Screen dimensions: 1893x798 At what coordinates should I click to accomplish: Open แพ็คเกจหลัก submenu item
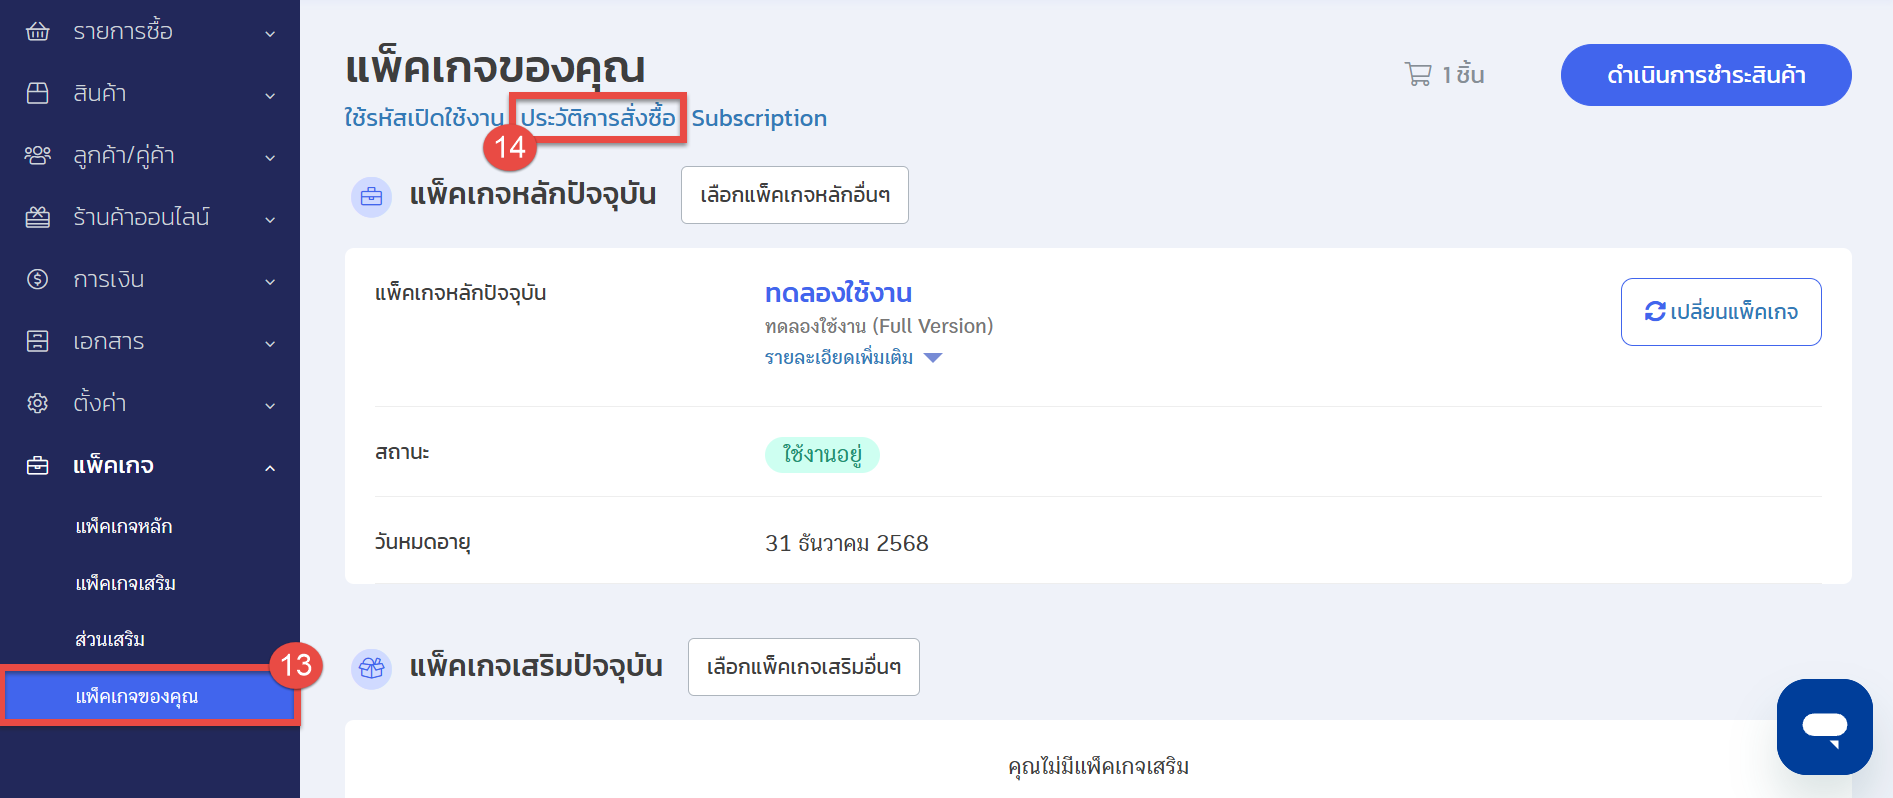click(x=124, y=527)
